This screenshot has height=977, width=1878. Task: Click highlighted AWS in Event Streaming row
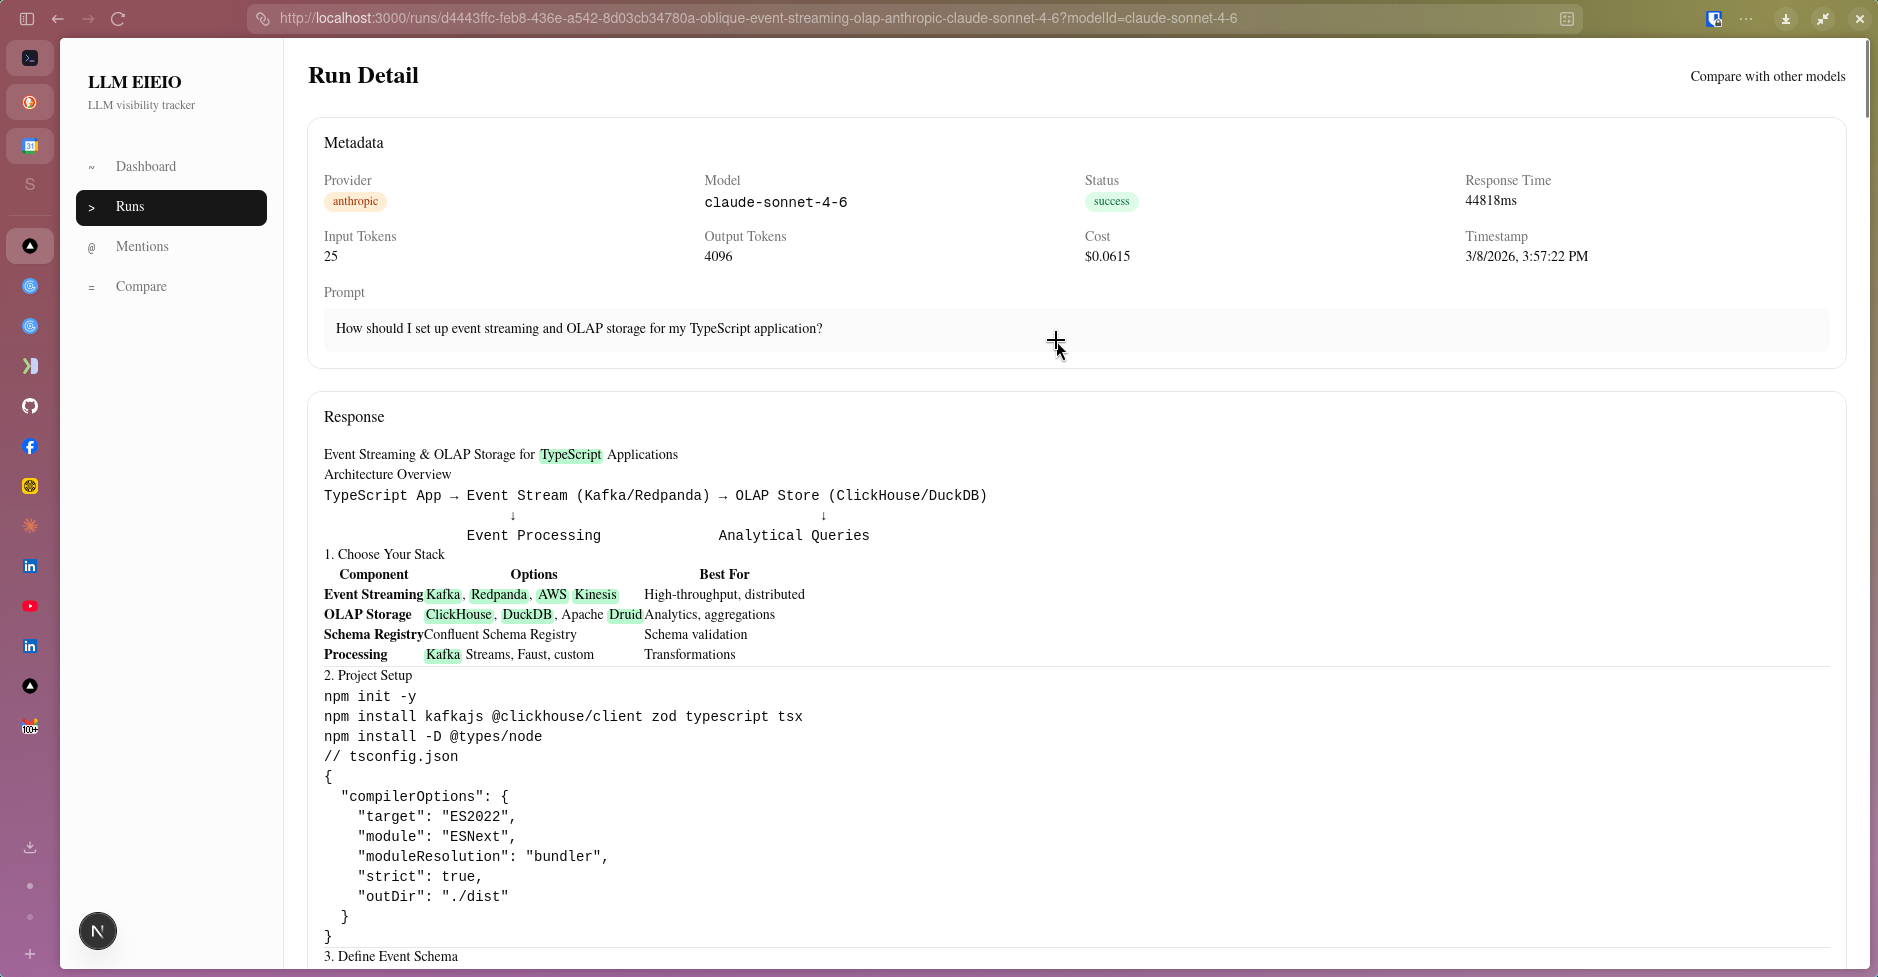pyautogui.click(x=552, y=594)
